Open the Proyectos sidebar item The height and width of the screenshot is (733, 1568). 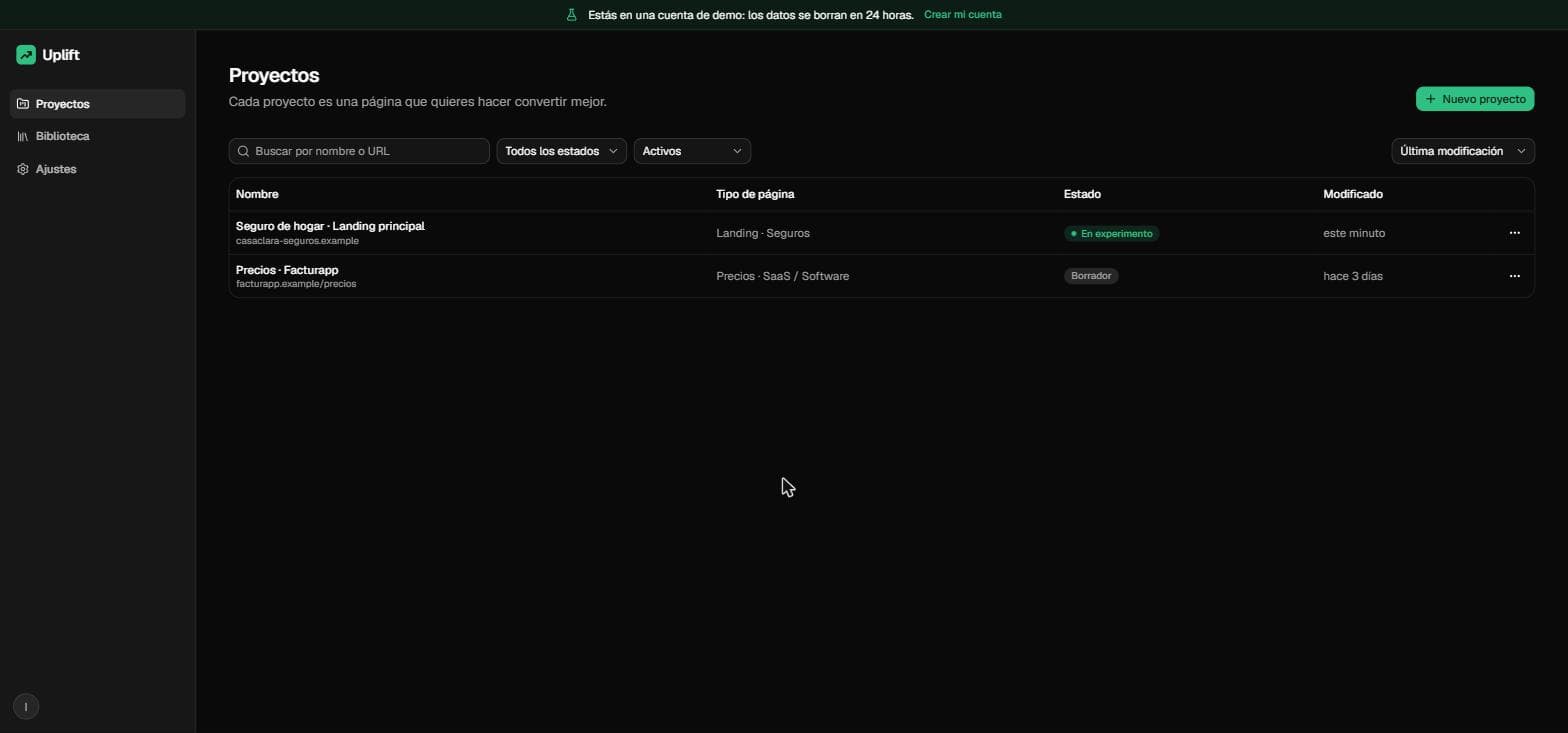tap(98, 104)
